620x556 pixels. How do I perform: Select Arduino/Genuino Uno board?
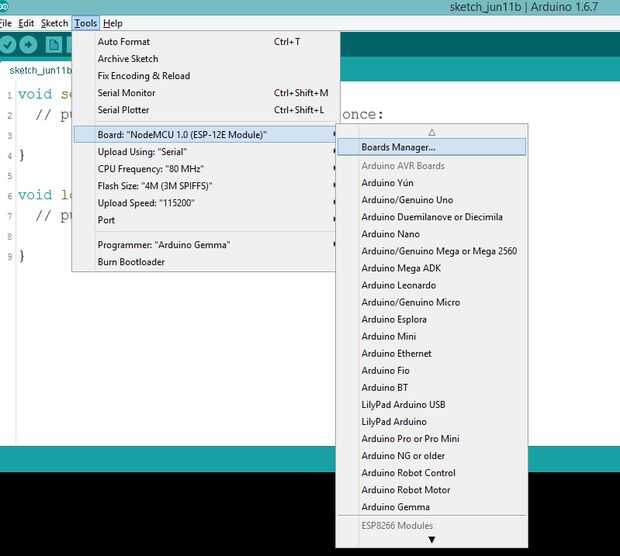tap(431, 200)
